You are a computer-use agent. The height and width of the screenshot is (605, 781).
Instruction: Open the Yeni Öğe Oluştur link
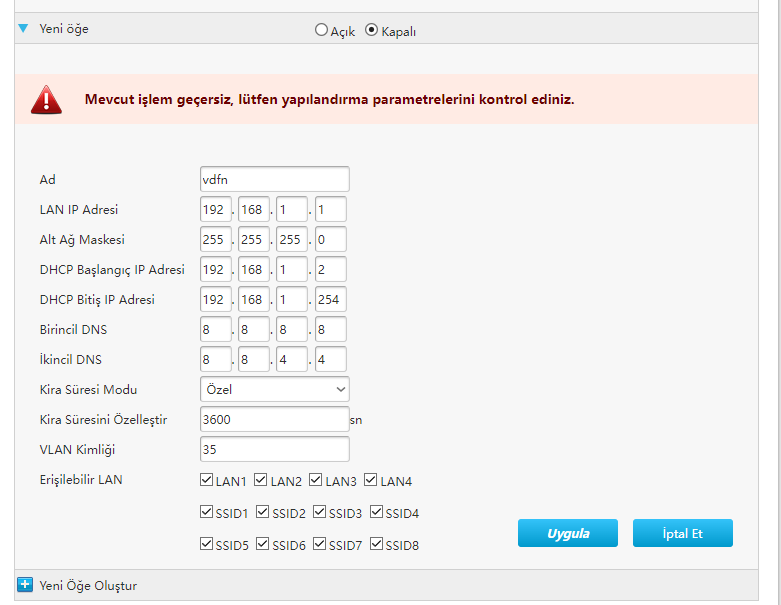tap(88, 585)
